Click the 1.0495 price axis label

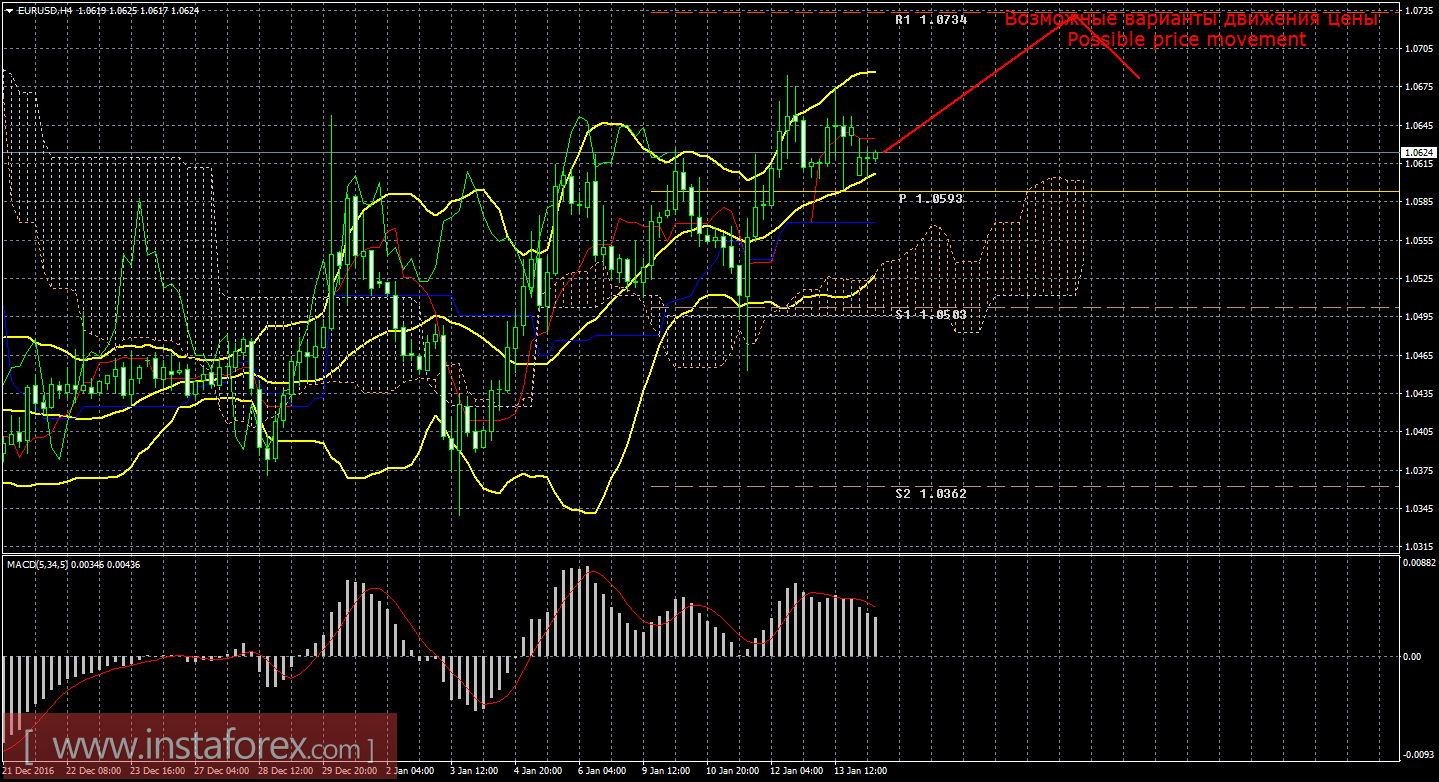pos(1419,316)
